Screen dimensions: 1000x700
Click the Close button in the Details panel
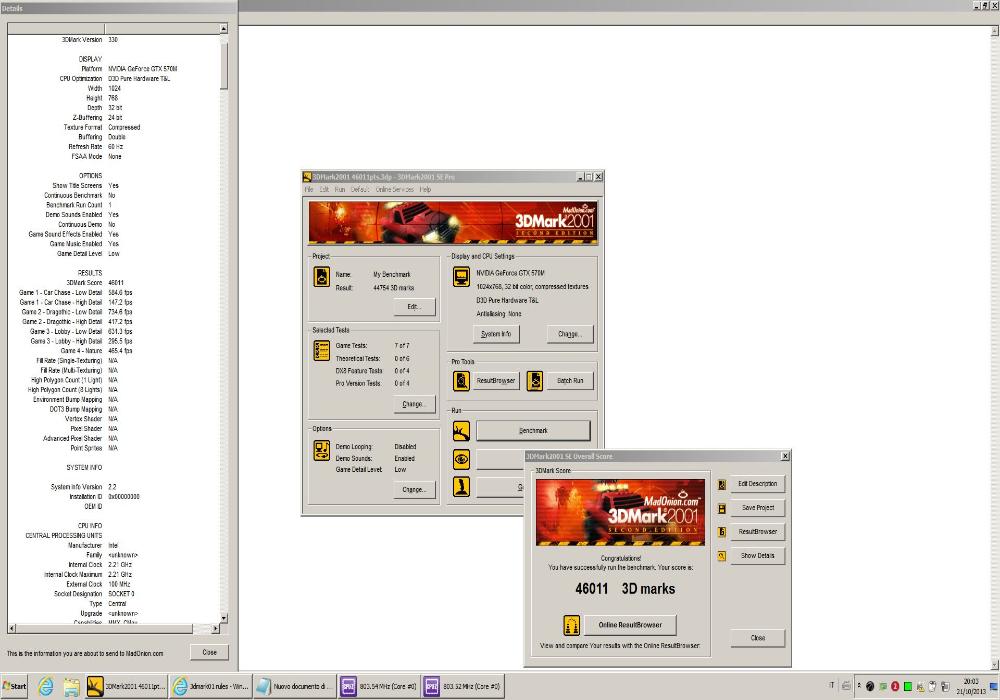tap(209, 653)
